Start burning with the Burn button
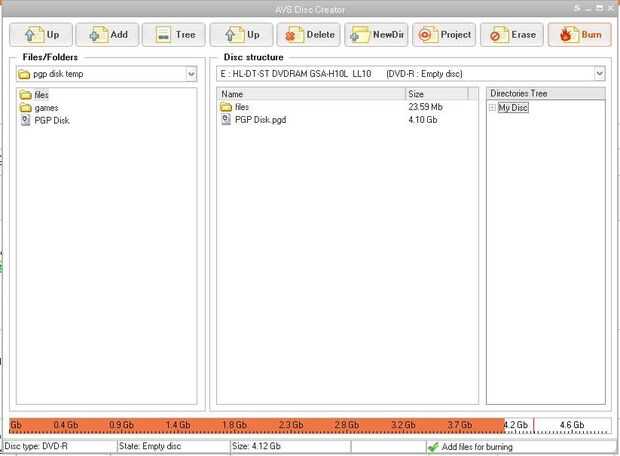Screen dimensions: 620x456 point(579,35)
